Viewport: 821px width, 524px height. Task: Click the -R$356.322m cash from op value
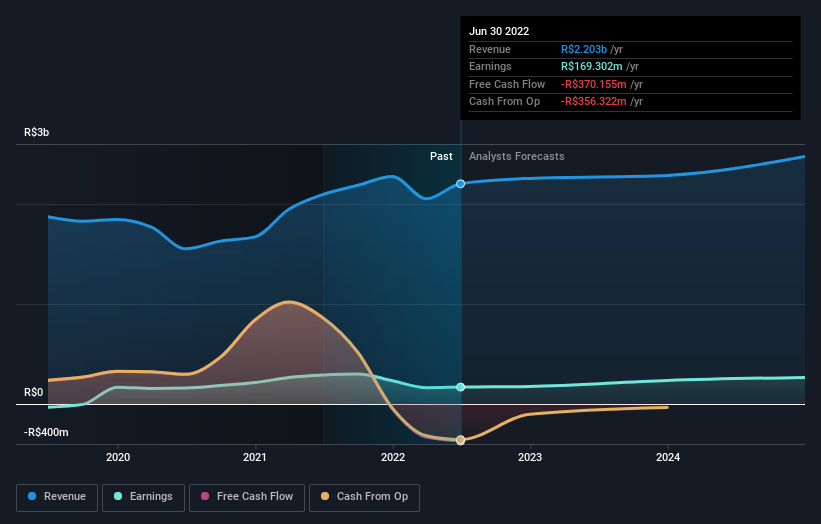tap(594, 102)
